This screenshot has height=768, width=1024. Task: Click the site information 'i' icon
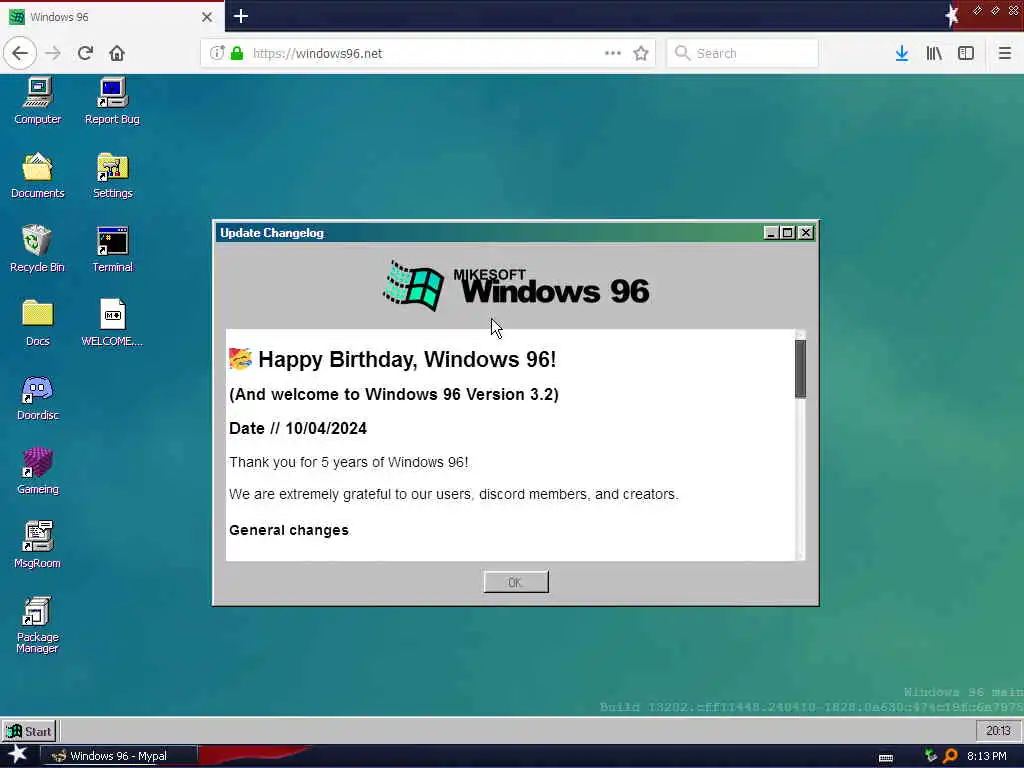pyautogui.click(x=217, y=53)
